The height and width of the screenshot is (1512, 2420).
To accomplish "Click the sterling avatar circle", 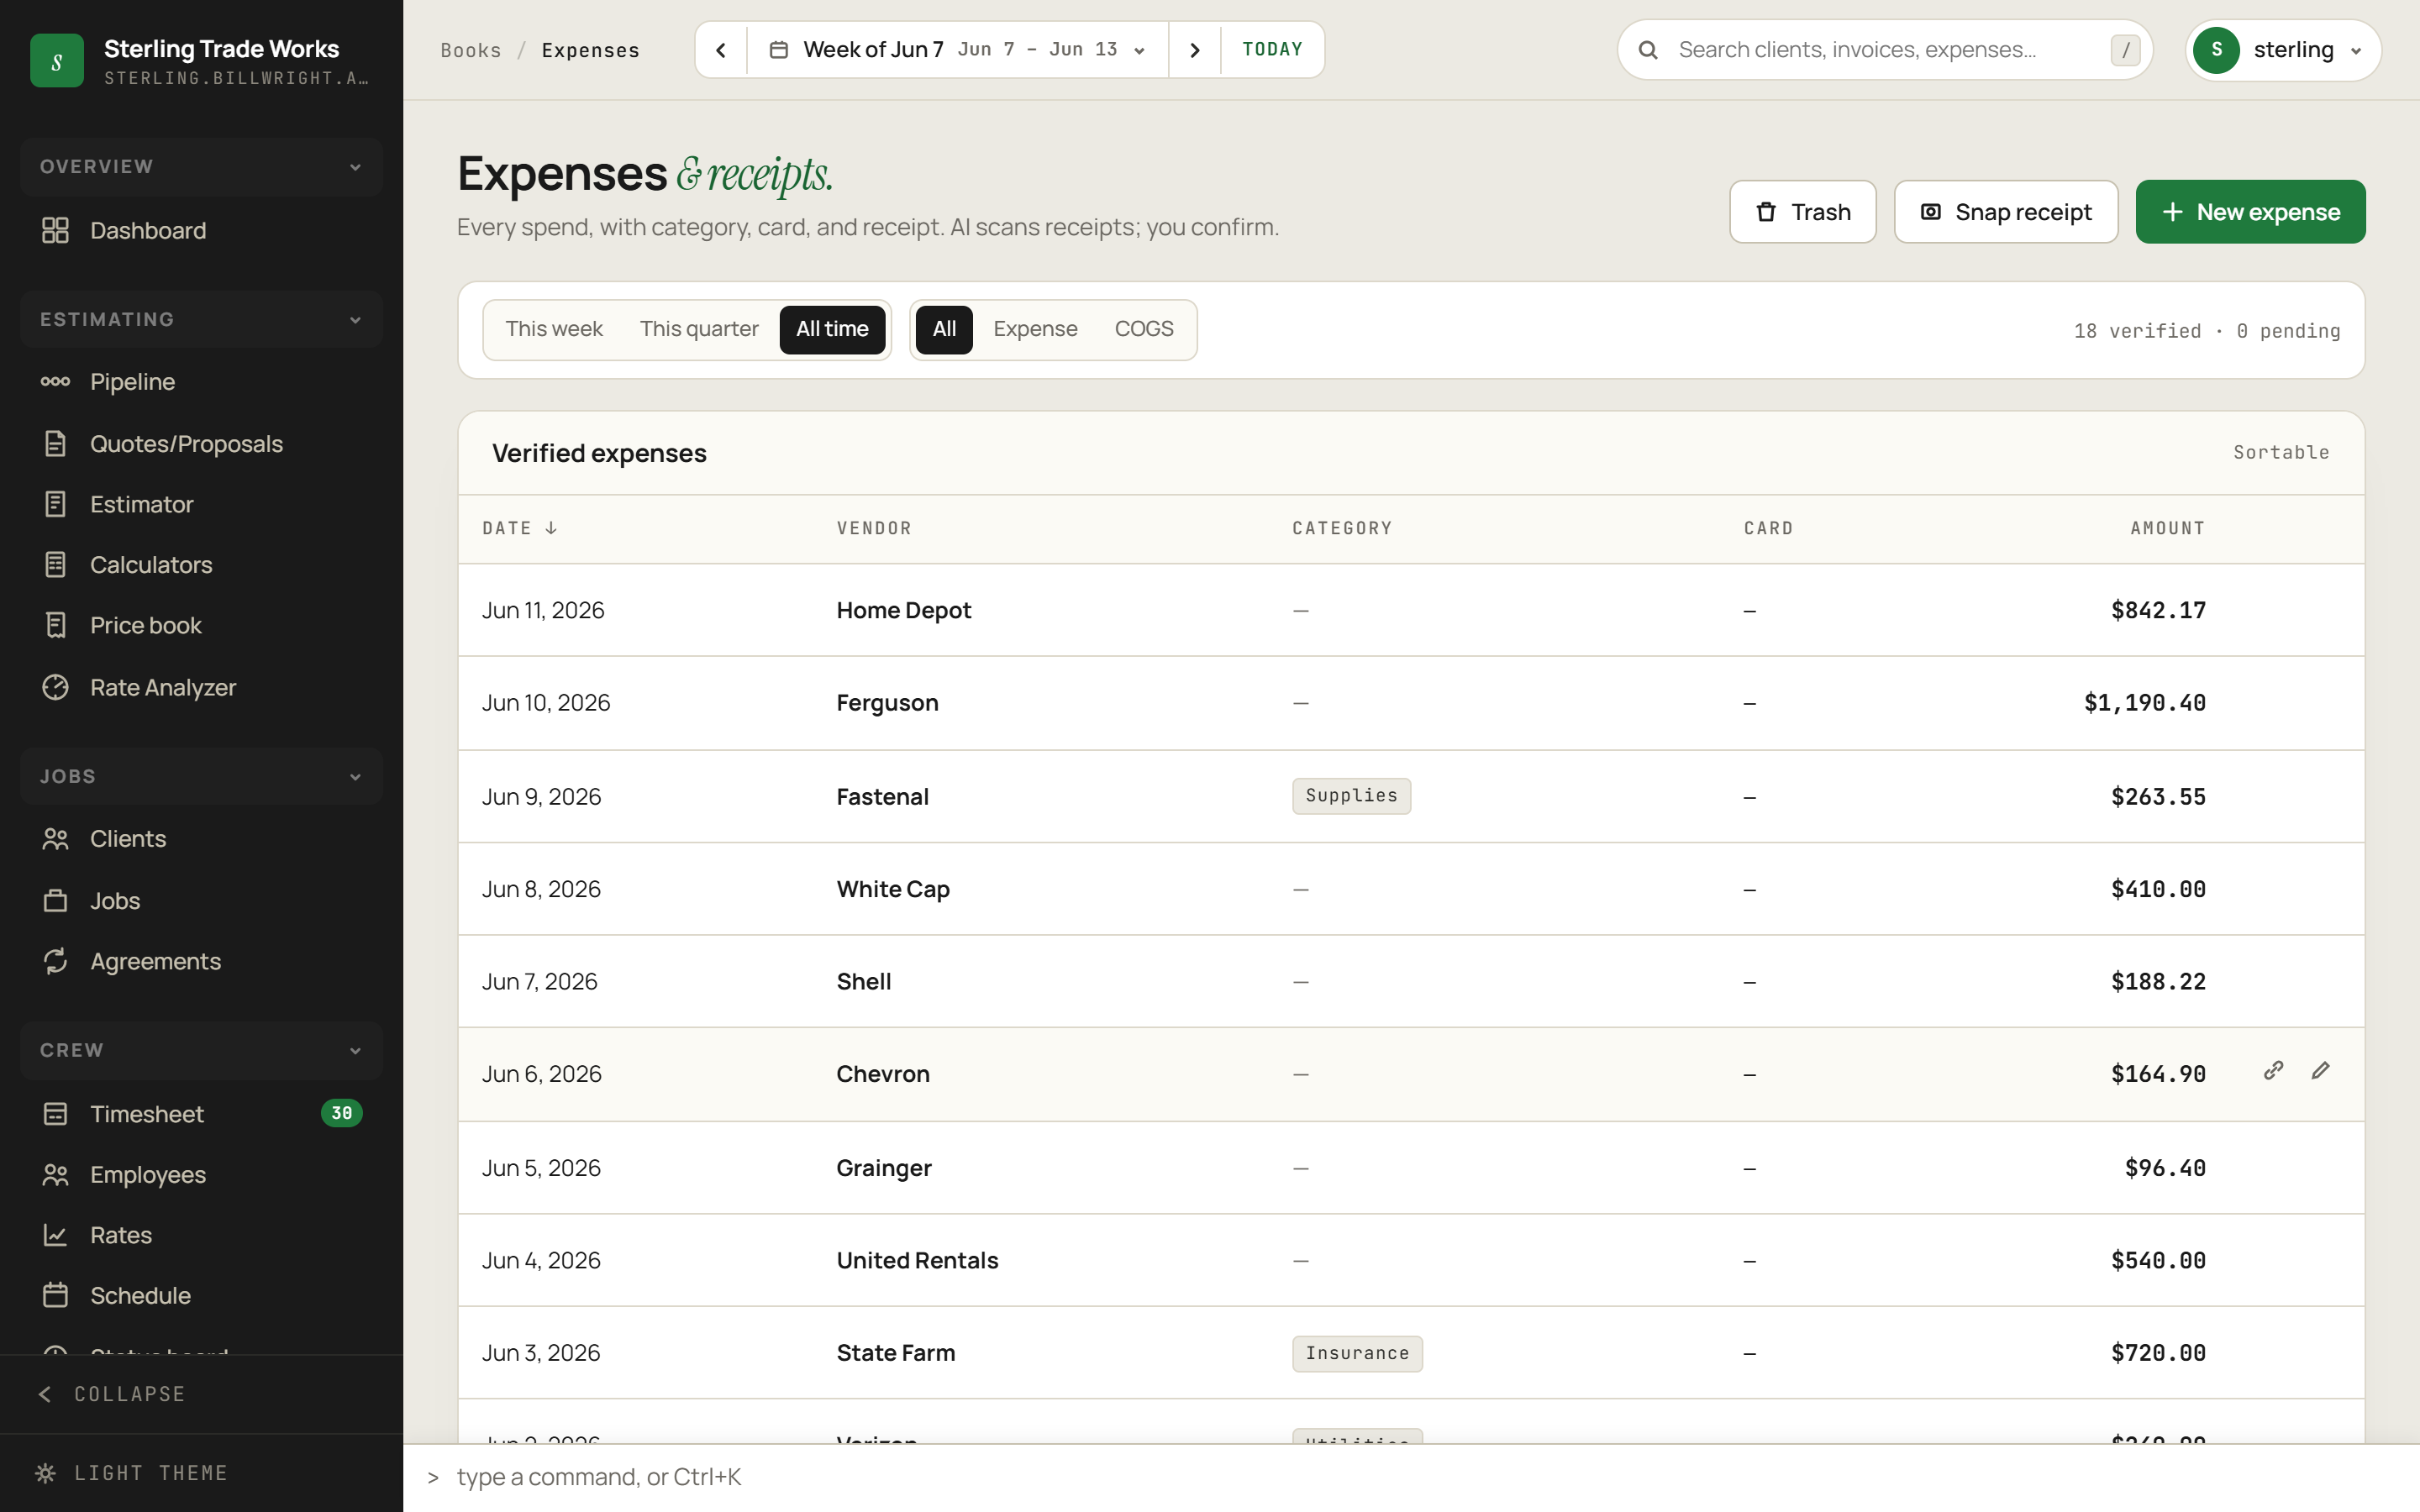I will 2217,50.
